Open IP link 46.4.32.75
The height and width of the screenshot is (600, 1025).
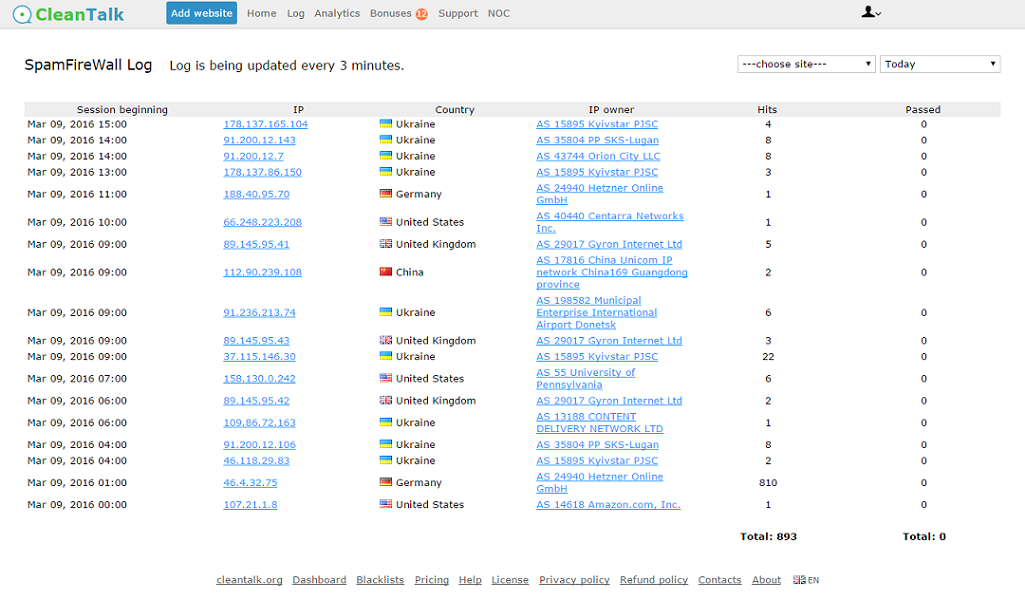[x=250, y=482]
